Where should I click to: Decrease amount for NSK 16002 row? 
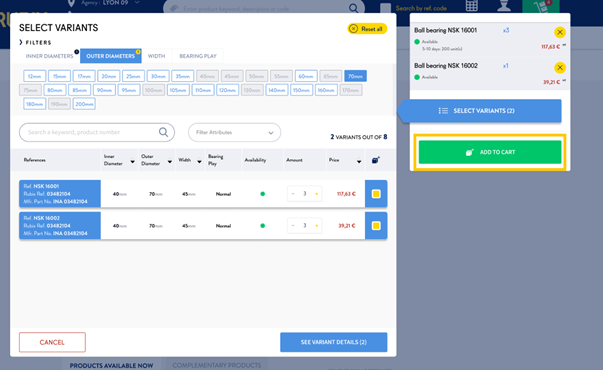coord(293,226)
